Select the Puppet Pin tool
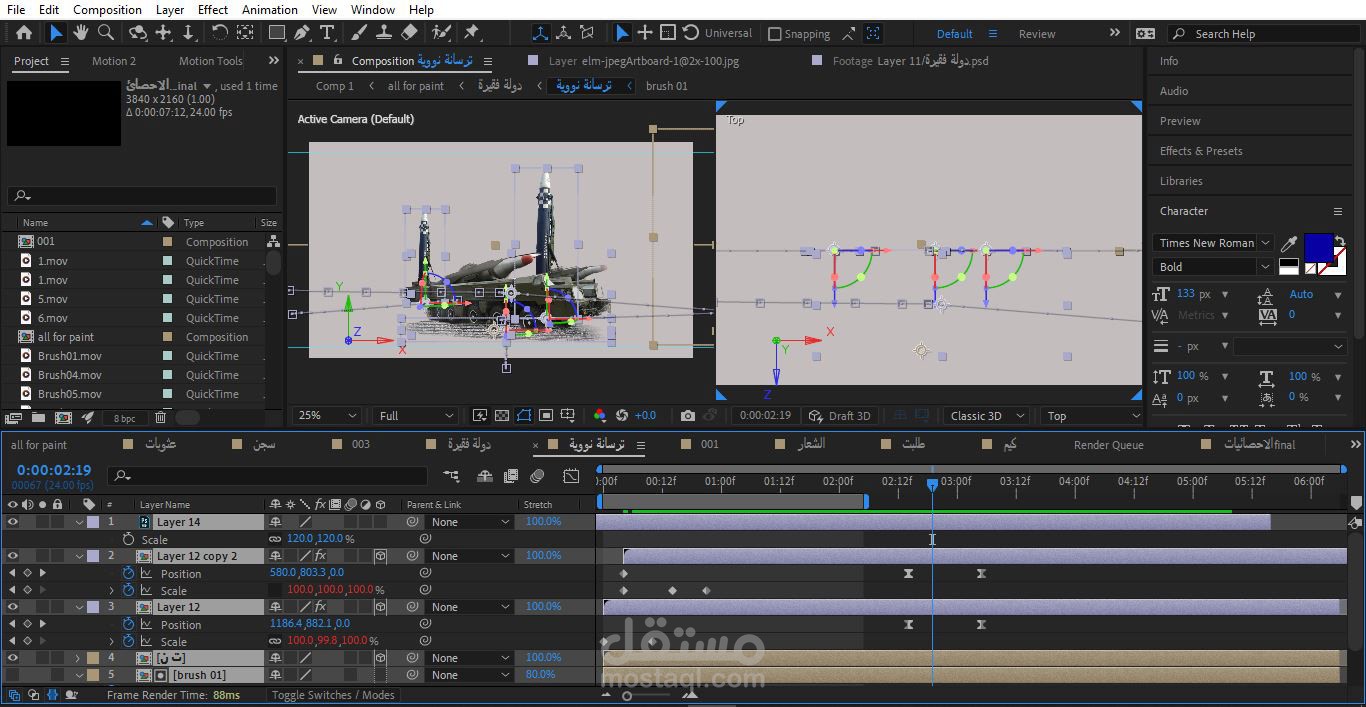This screenshot has height=707, width=1366. 471,33
